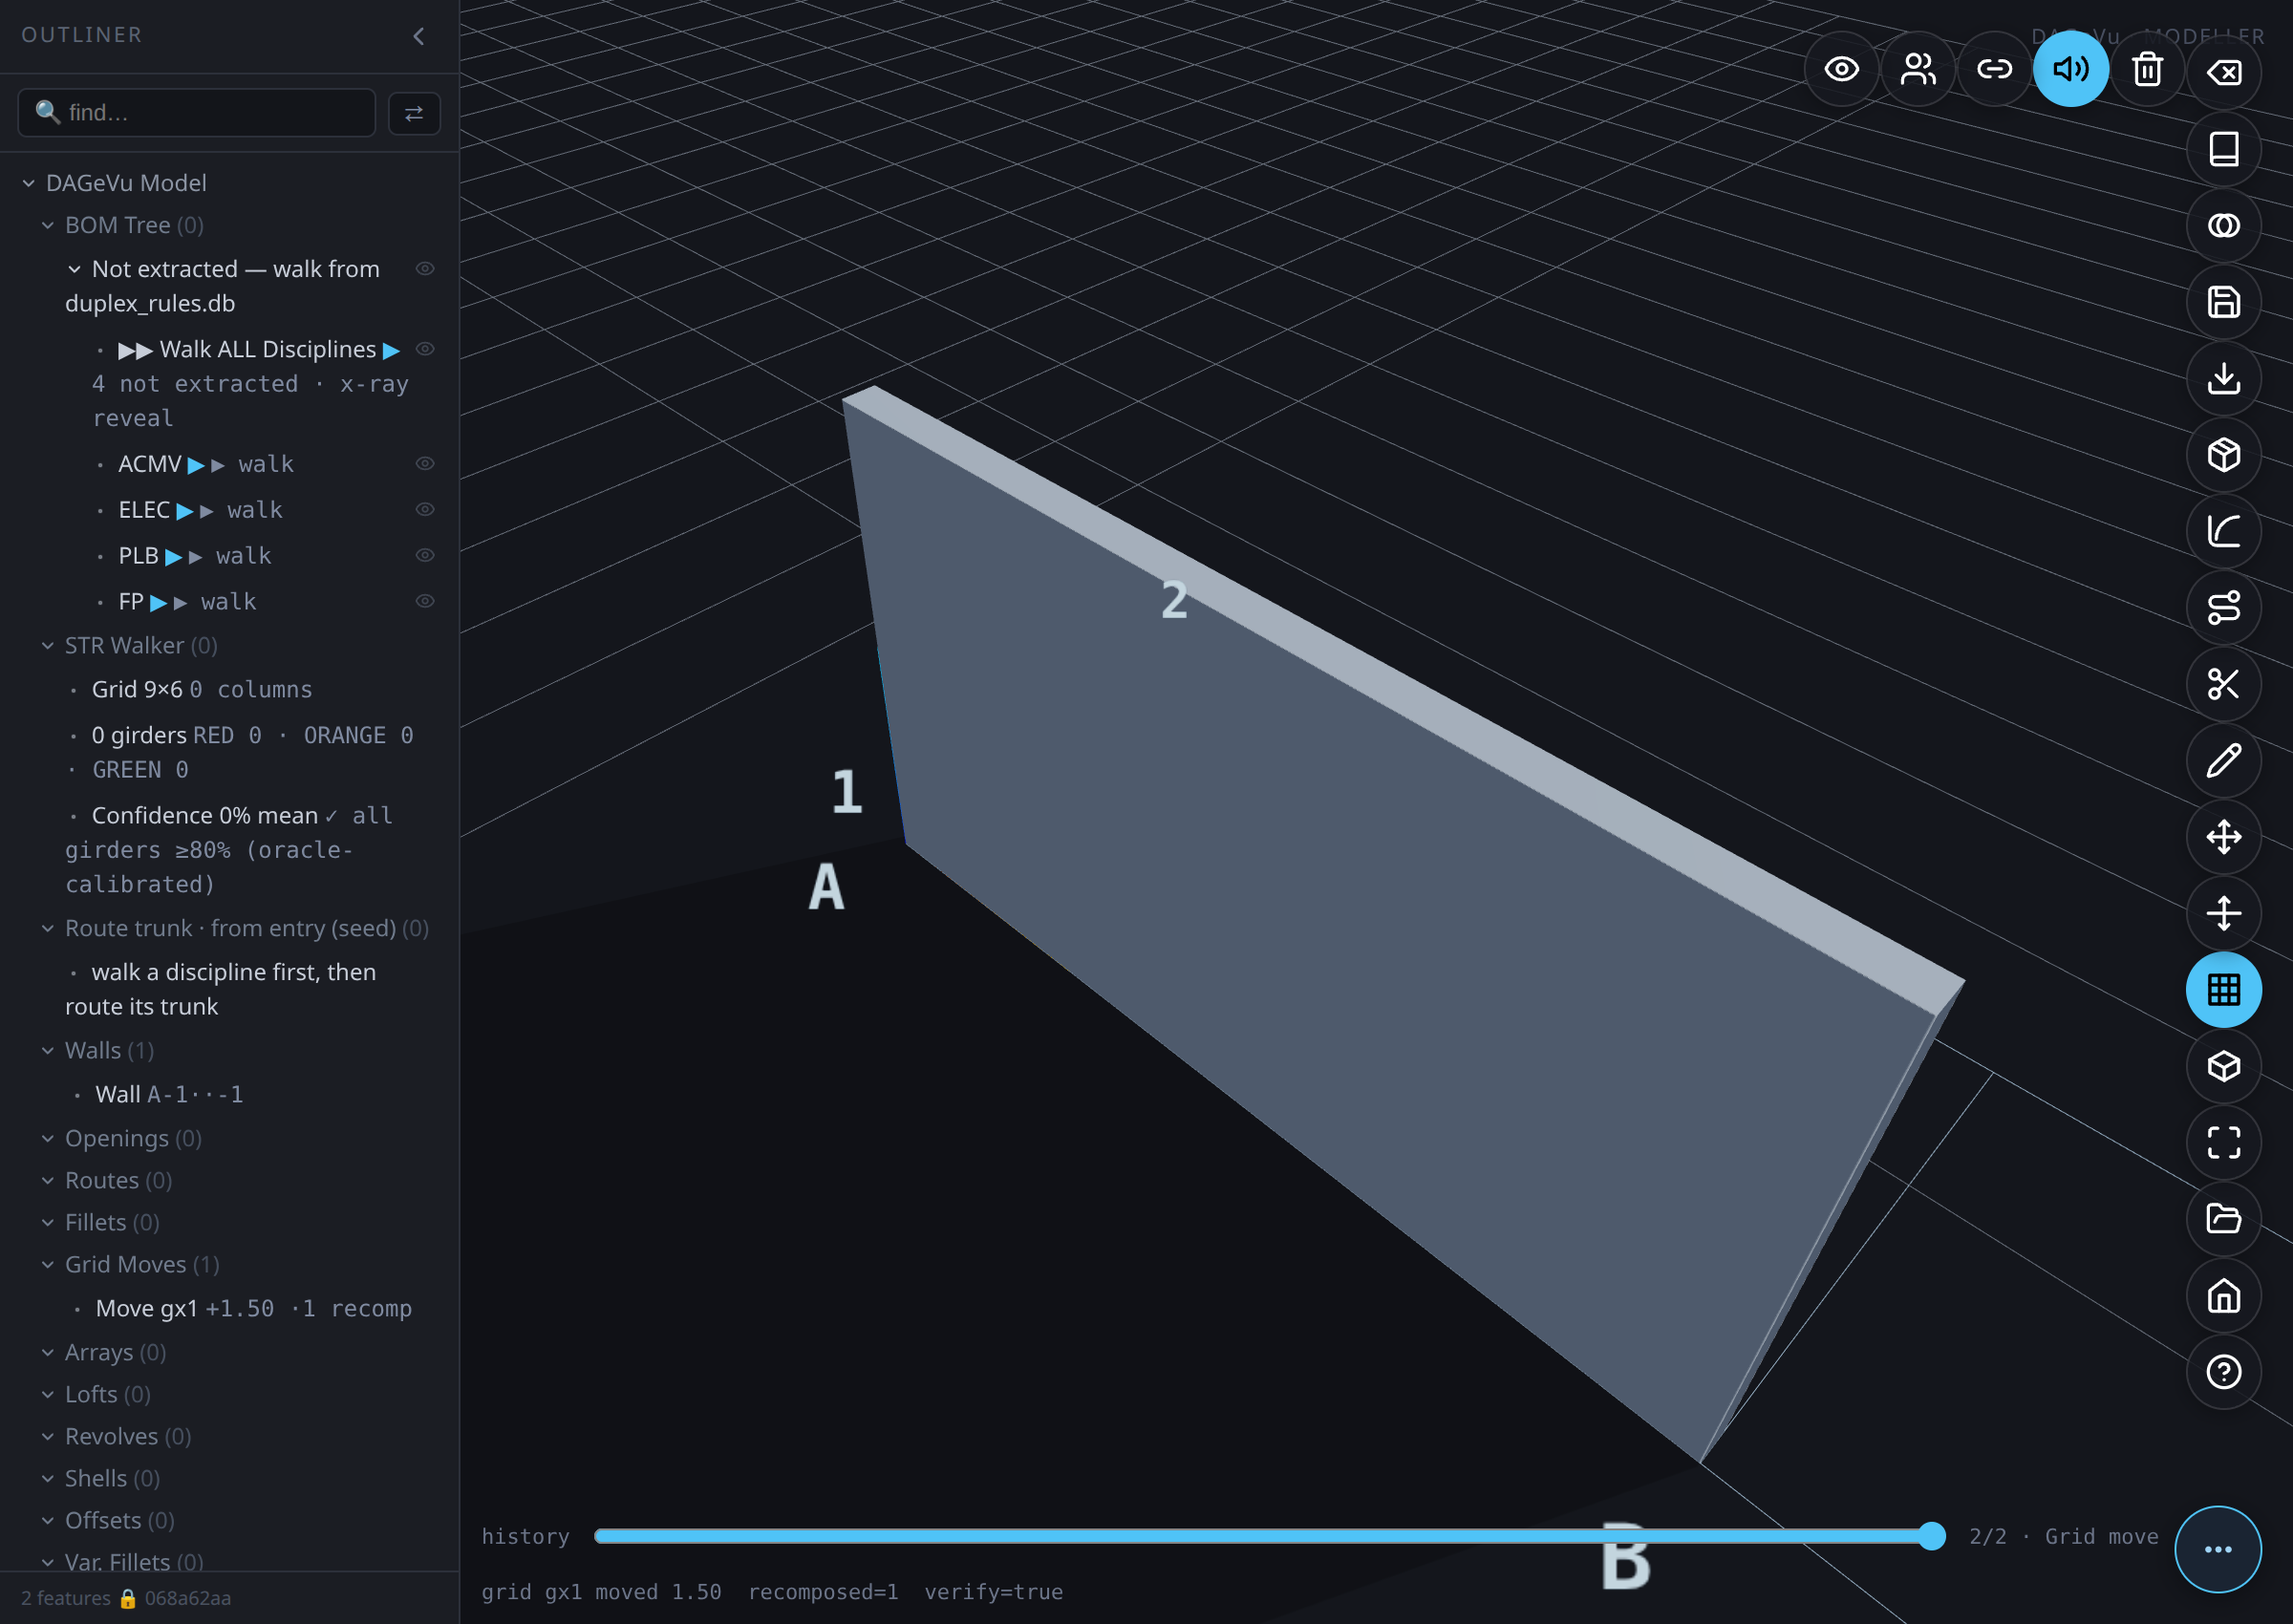Open the book reference icon
The height and width of the screenshot is (1624, 2293).
tap(2223, 149)
